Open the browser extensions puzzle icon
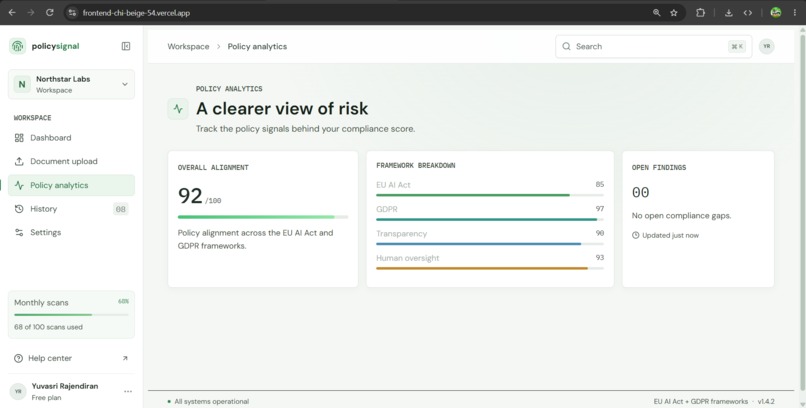Screen dimensions: 806x408 700,13
